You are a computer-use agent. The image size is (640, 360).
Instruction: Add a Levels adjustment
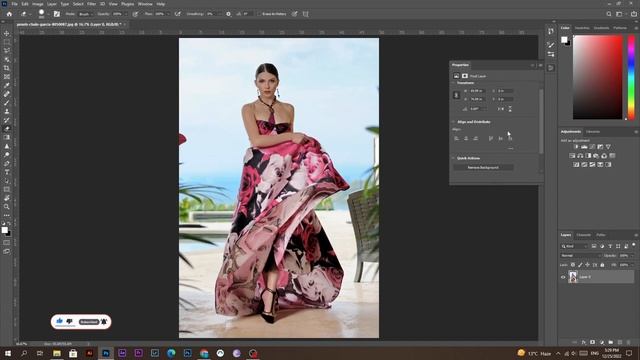click(x=584, y=147)
